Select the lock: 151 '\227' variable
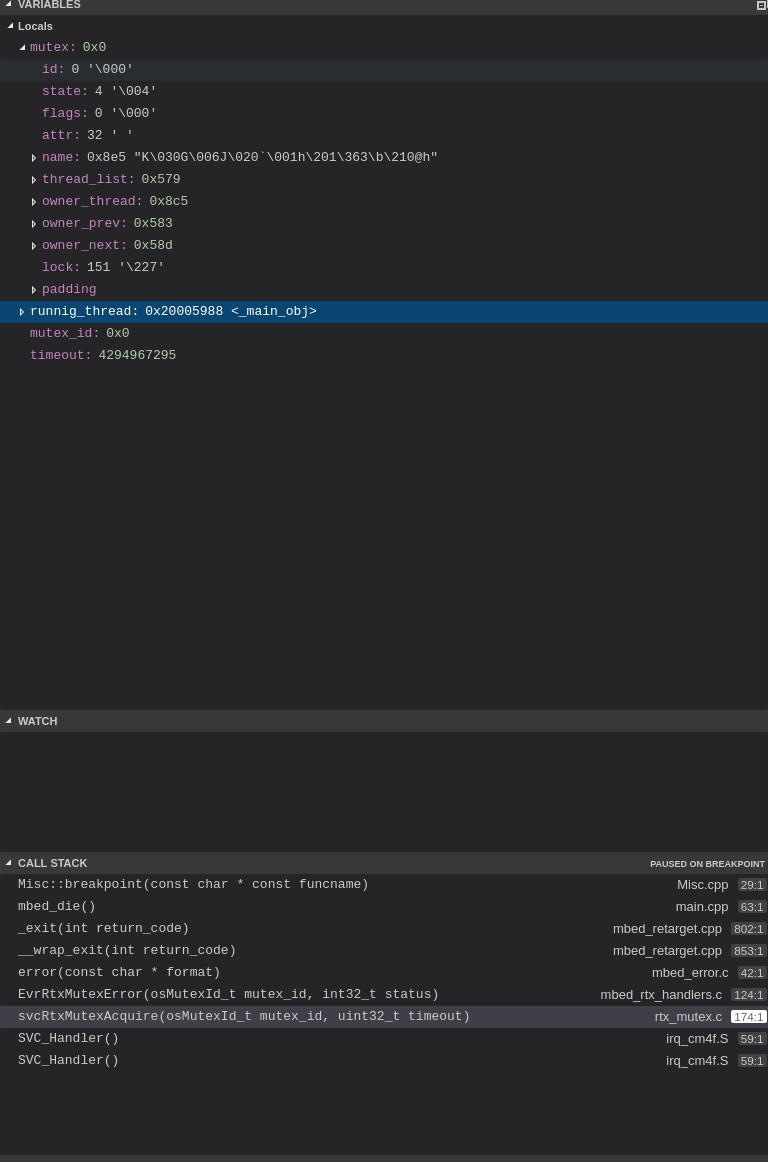 coord(384,268)
